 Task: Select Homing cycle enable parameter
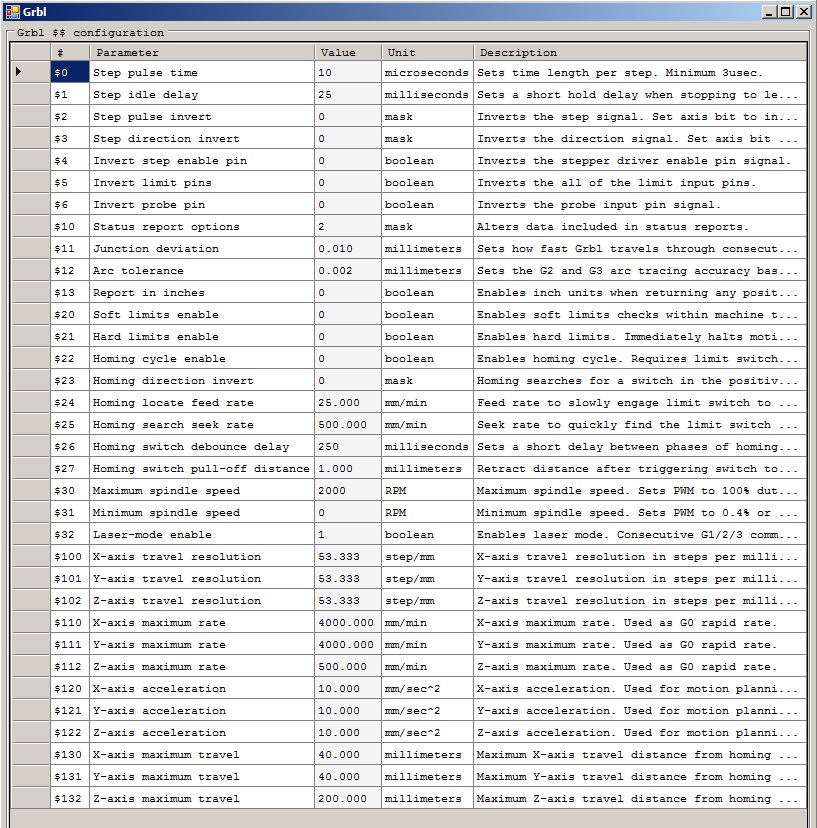click(202, 359)
